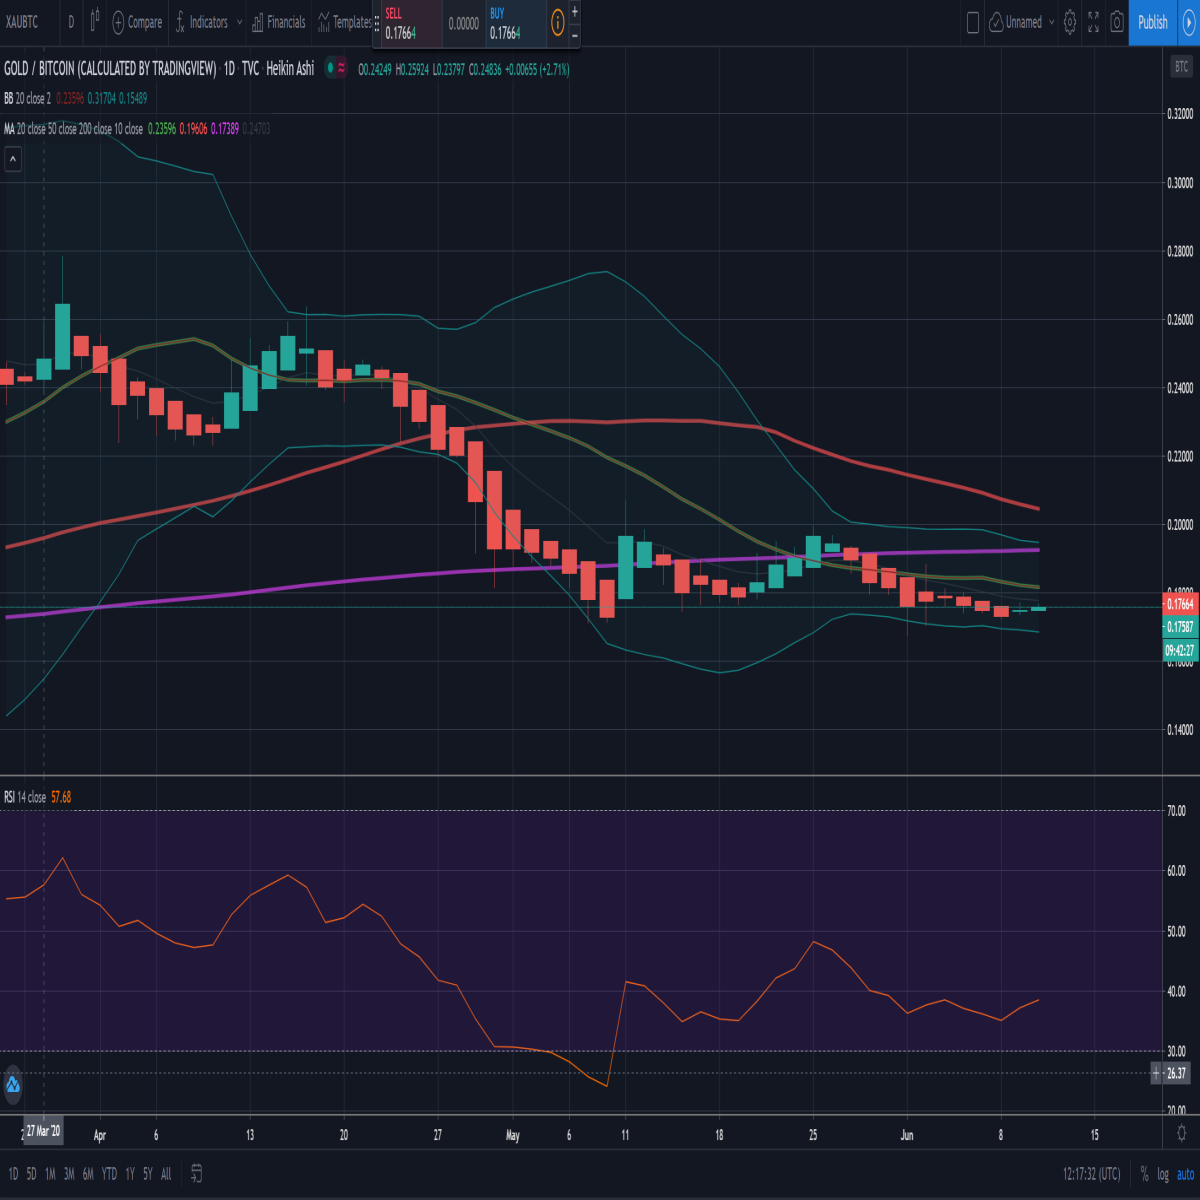Click plus icon beside the 26.37 label
The image size is (1200, 1200).
(x=1157, y=1073)
